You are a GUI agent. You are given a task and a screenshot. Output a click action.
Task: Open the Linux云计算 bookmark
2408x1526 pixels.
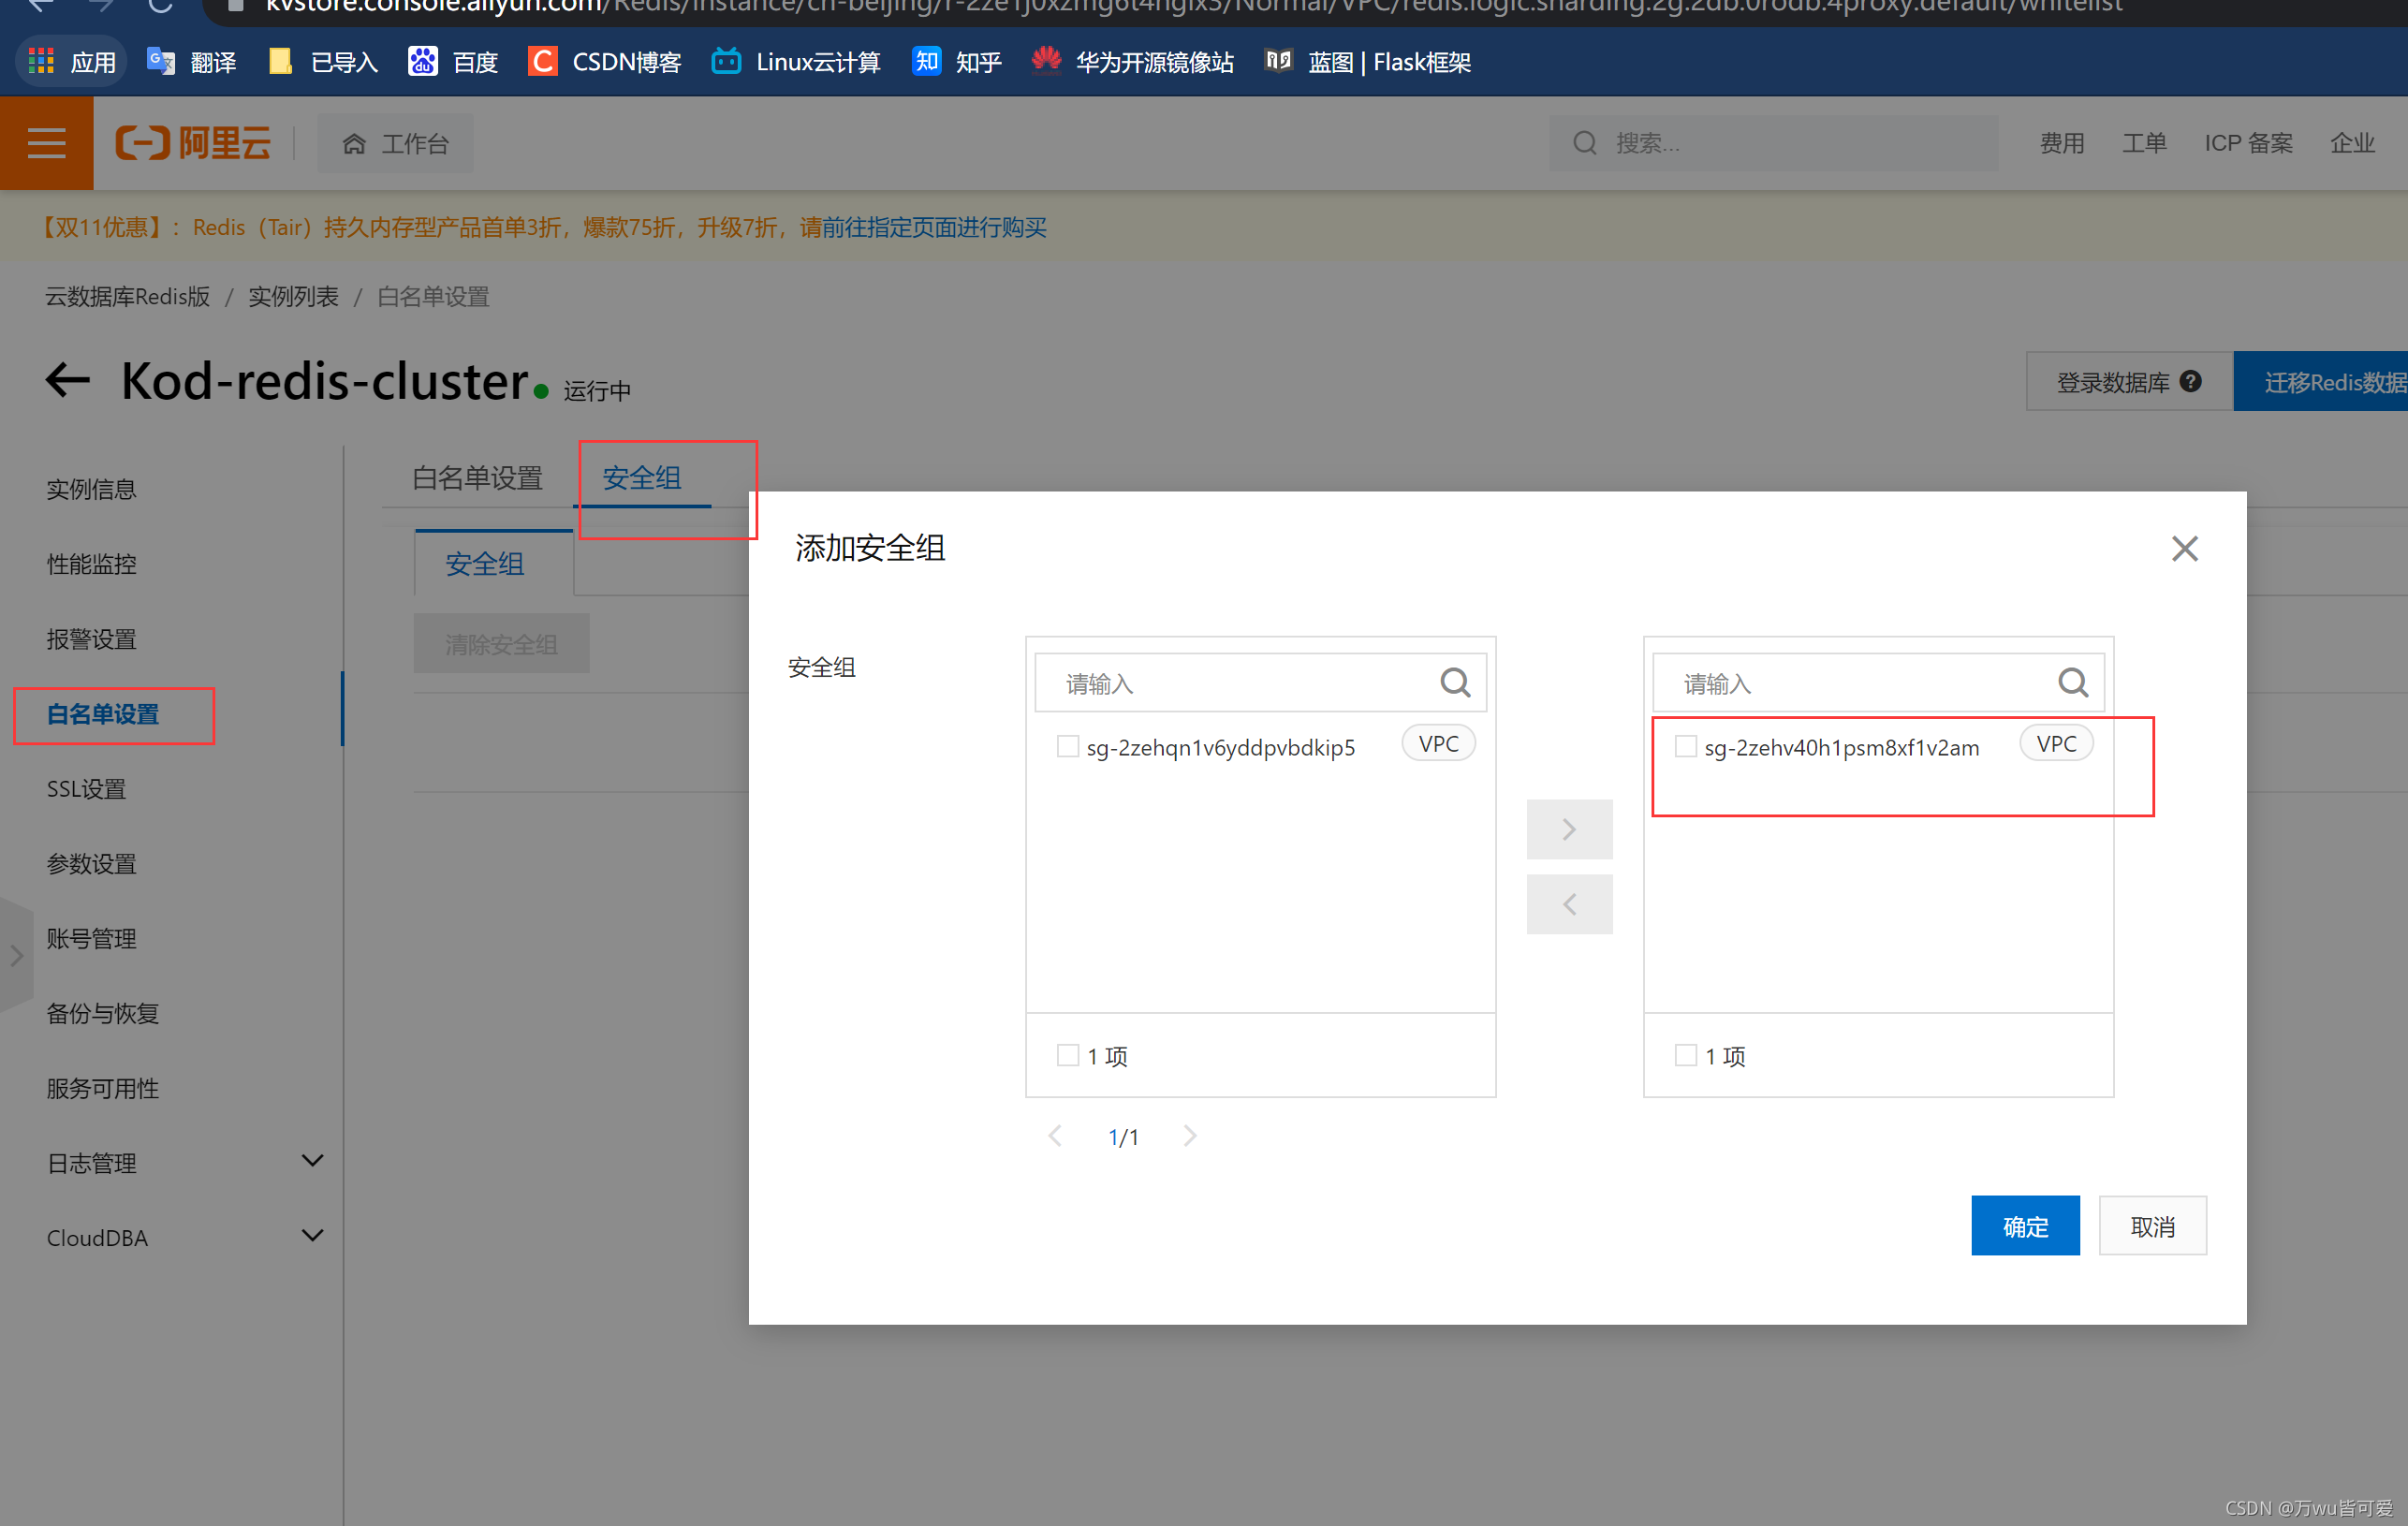[796, 62]
